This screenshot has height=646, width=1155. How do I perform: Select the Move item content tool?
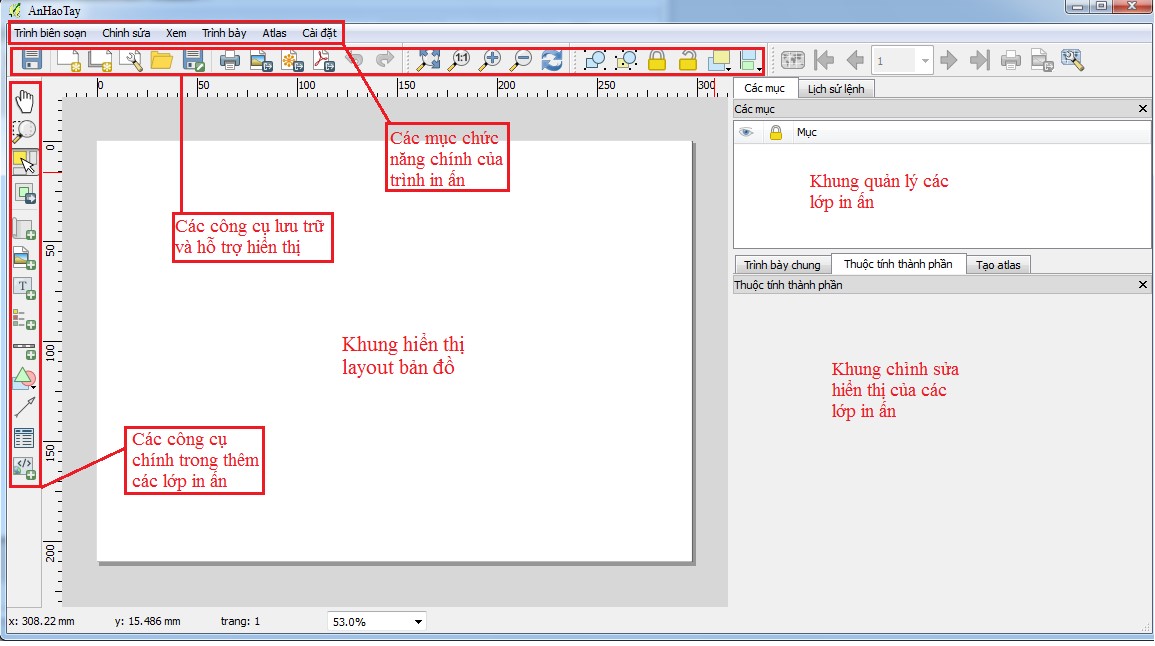point(24,194)
